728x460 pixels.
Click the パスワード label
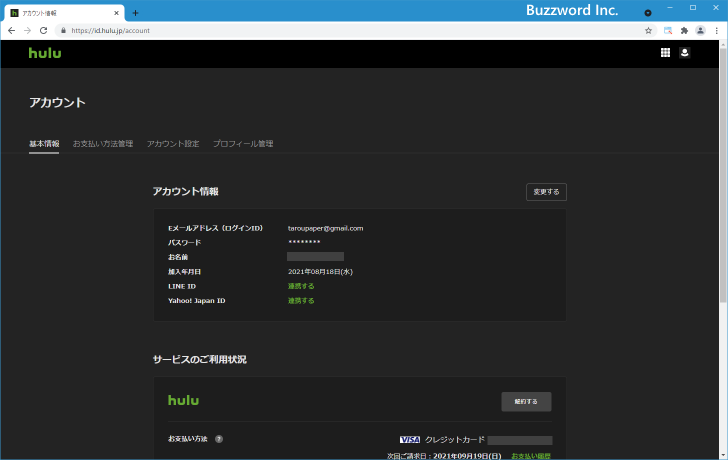pos(184,243)
